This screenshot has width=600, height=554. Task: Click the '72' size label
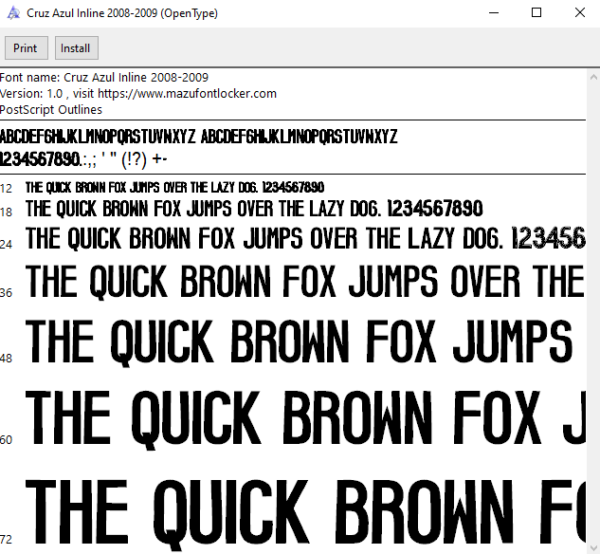pos(6,540)
